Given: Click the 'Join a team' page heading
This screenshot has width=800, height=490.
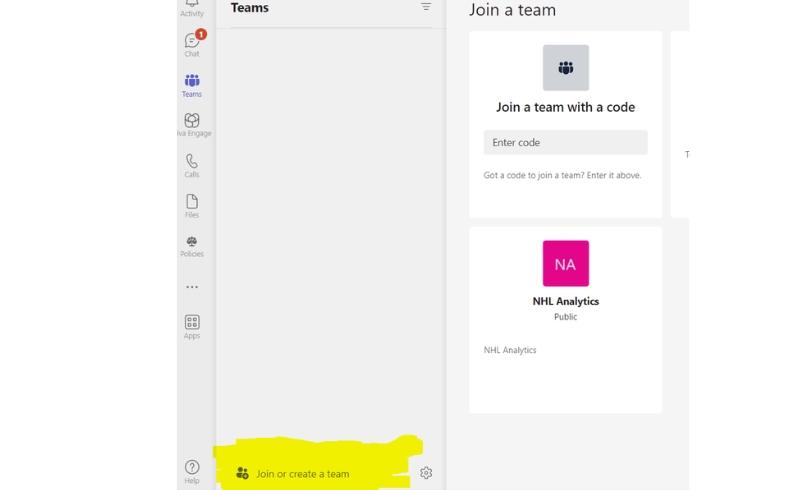Looking at the screenshot, I should pos(512,10).
